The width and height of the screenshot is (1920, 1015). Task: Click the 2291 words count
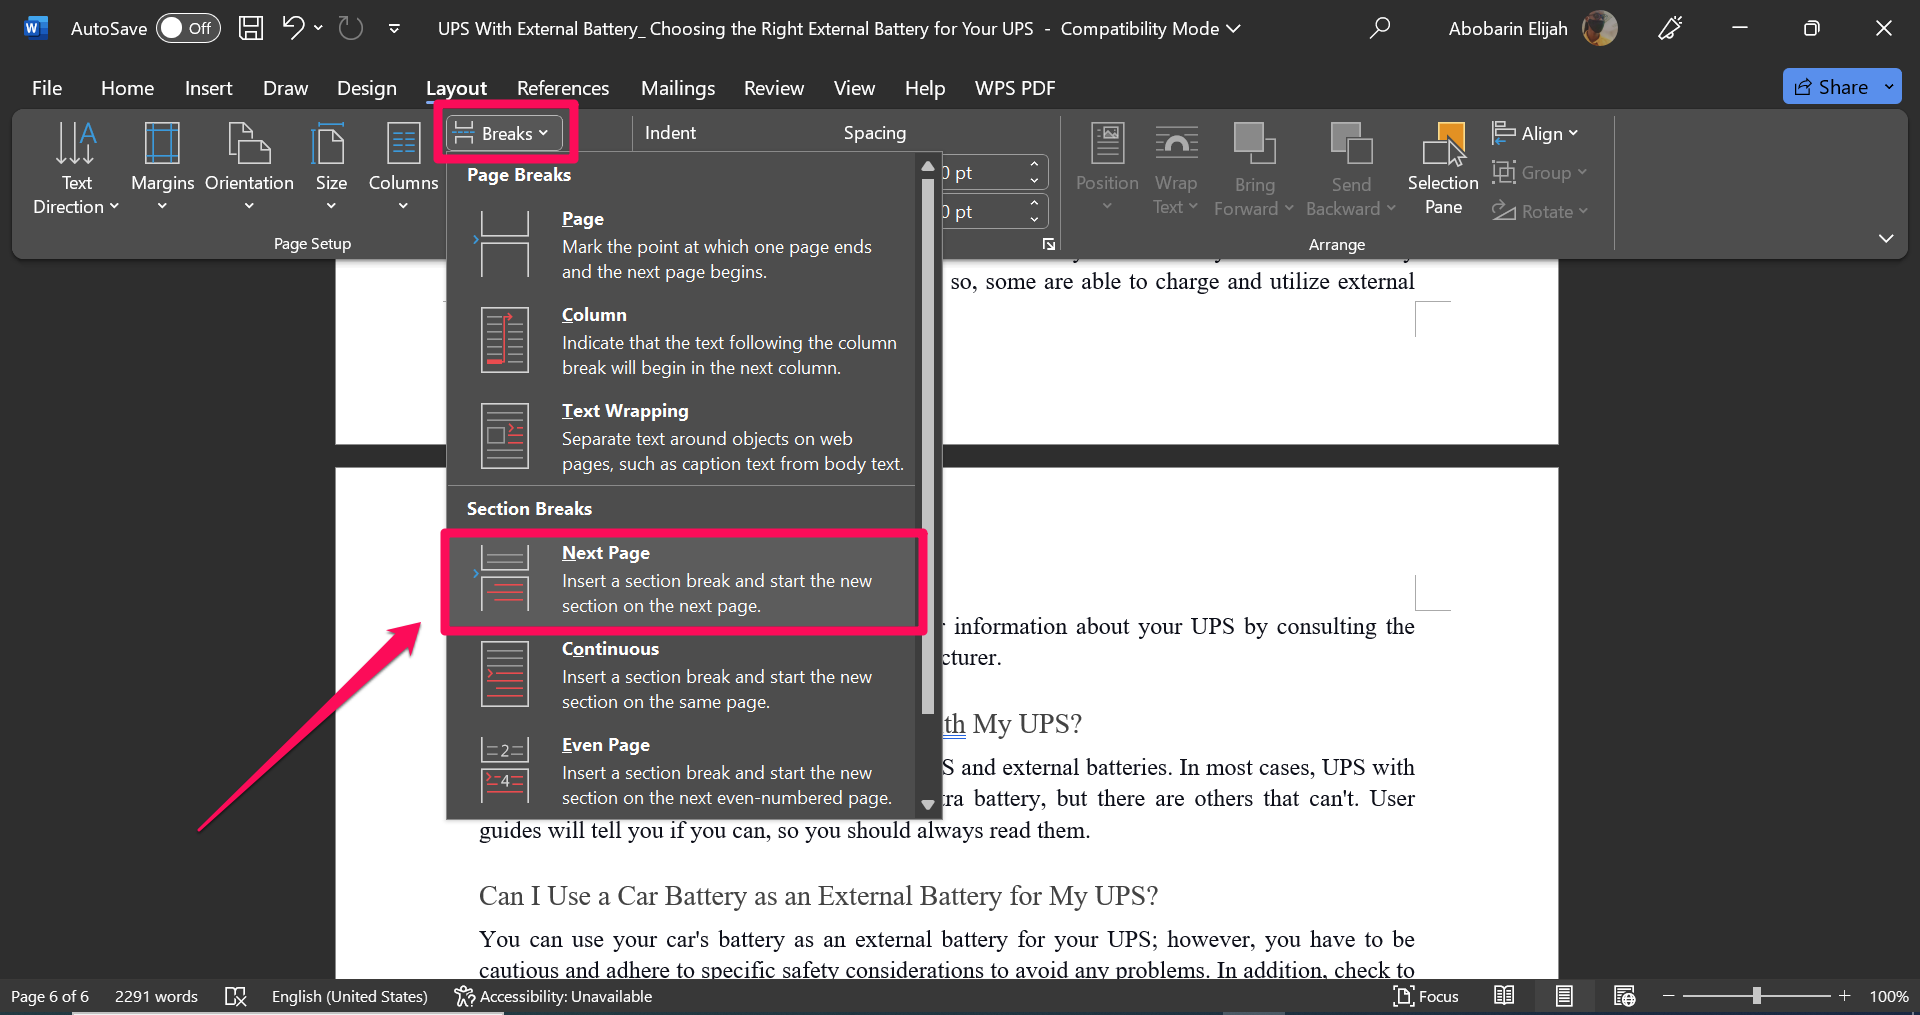point(156,996)
